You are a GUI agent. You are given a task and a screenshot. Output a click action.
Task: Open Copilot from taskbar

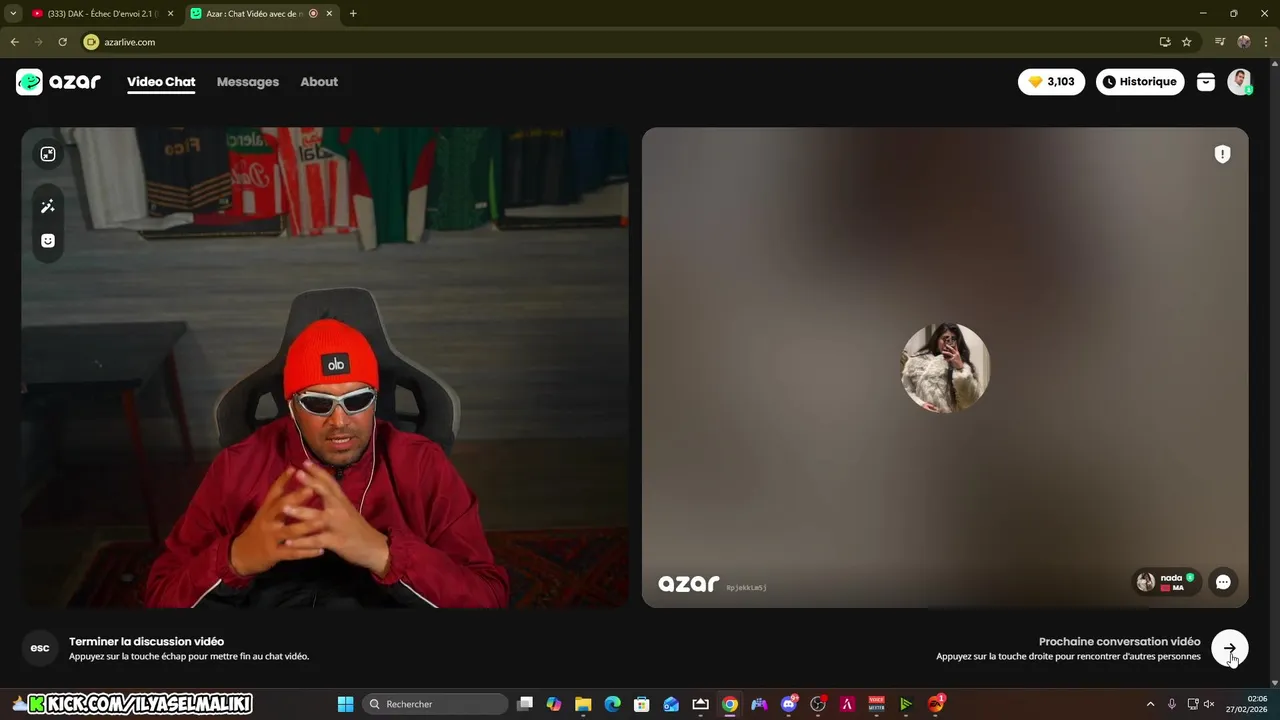[554, 704]
